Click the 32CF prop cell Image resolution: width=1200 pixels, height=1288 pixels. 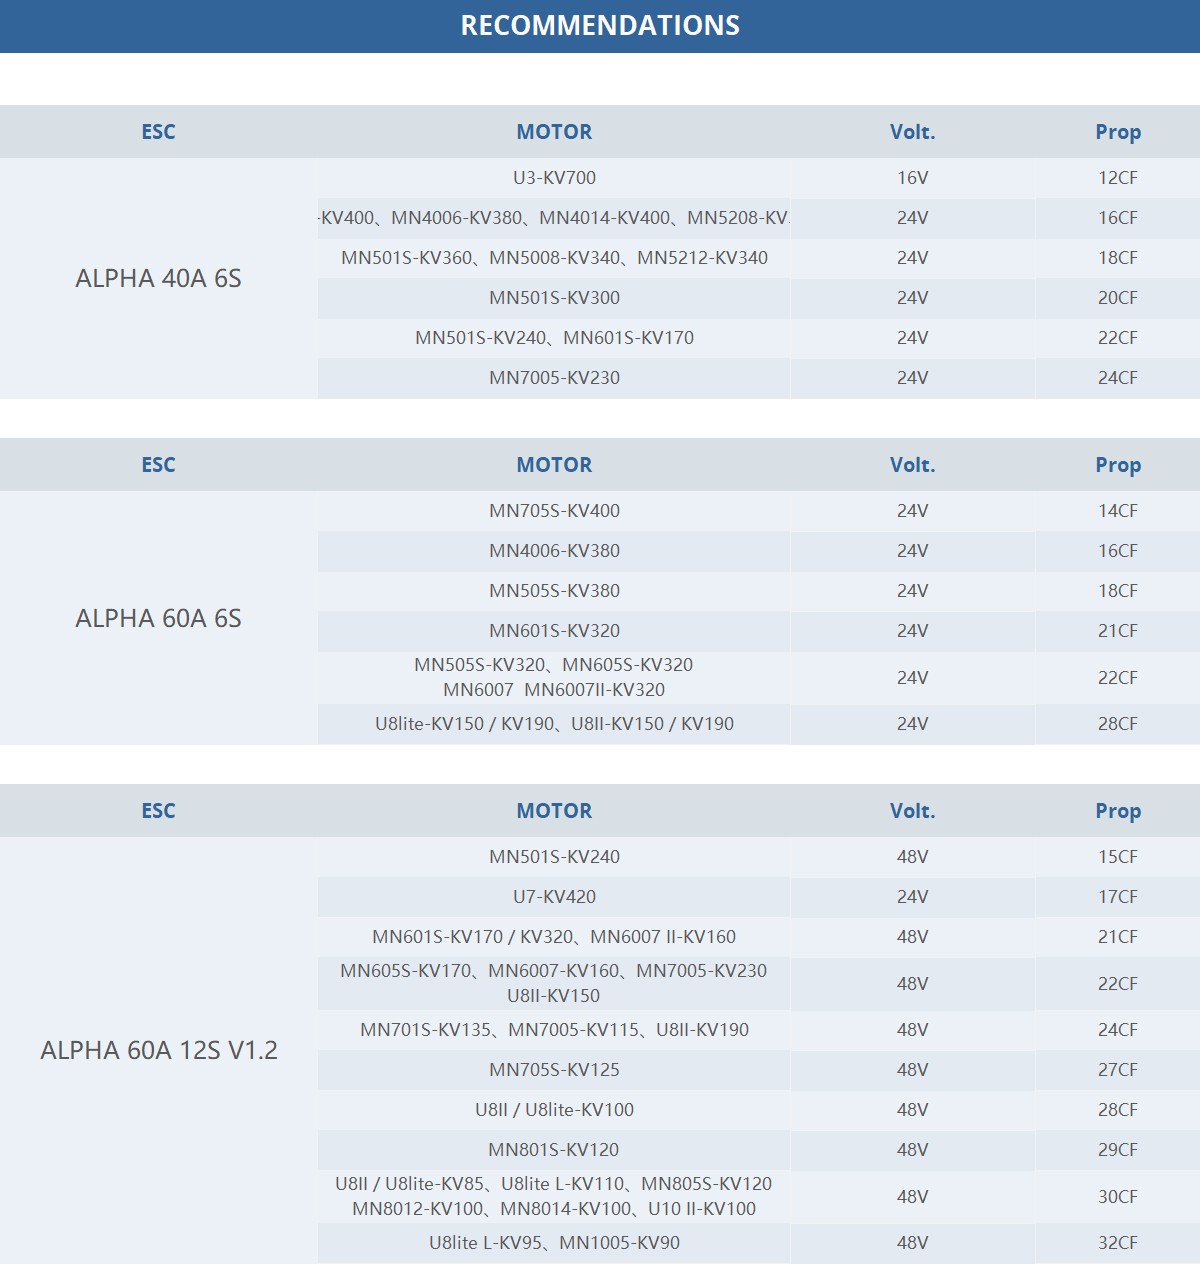click(x=1118, y=1243)
